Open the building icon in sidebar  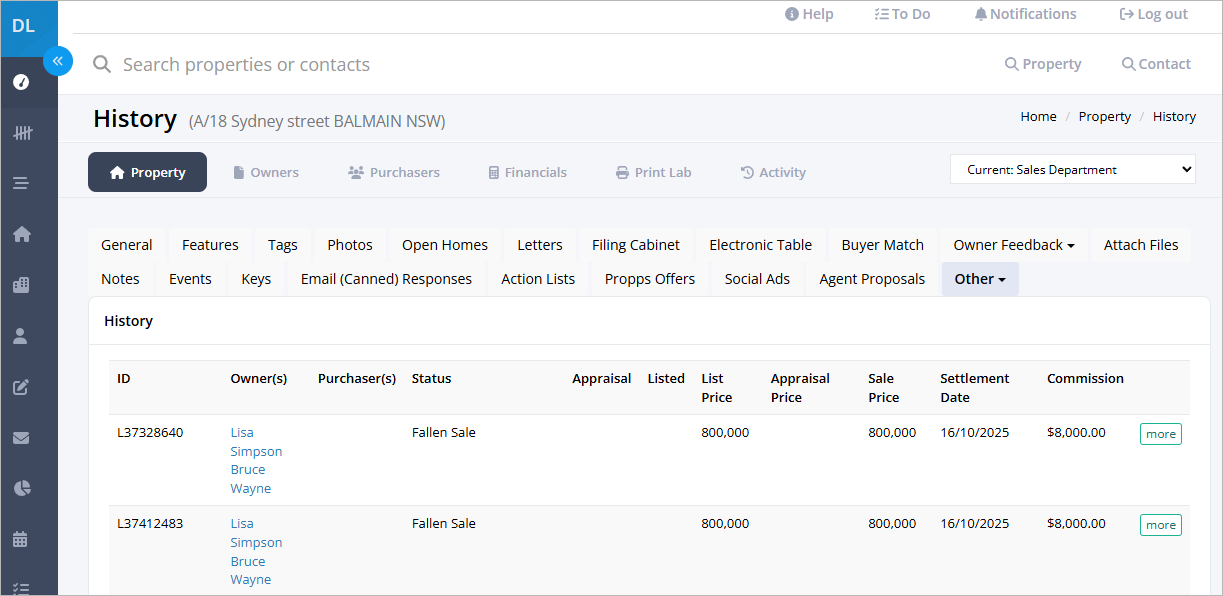pos(21,285)
